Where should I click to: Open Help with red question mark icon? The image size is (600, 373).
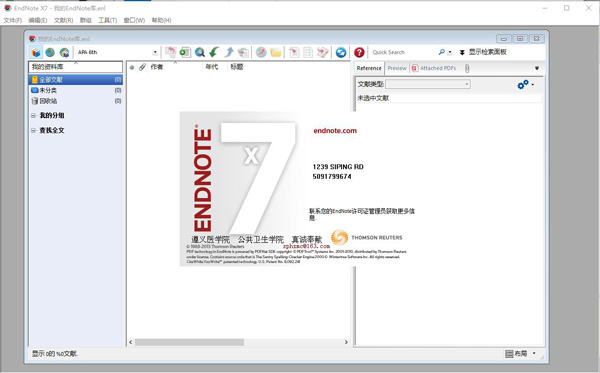click(359, 52)
